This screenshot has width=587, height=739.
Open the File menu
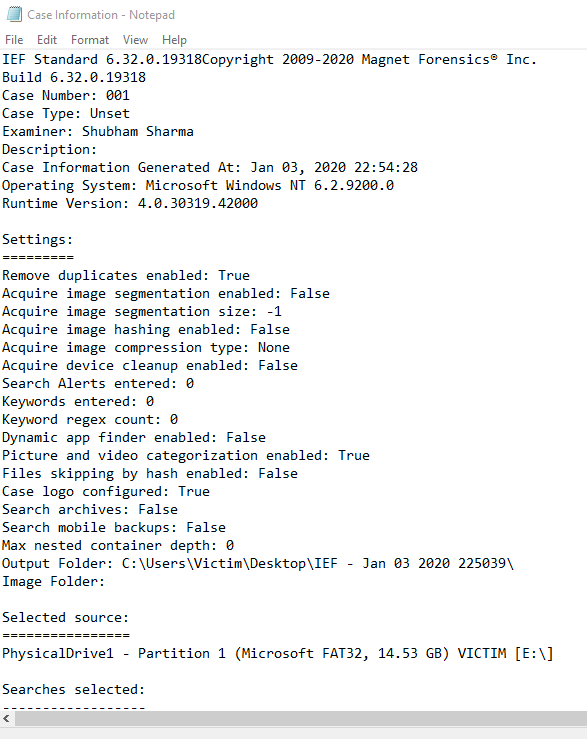(x=14, y=40)
